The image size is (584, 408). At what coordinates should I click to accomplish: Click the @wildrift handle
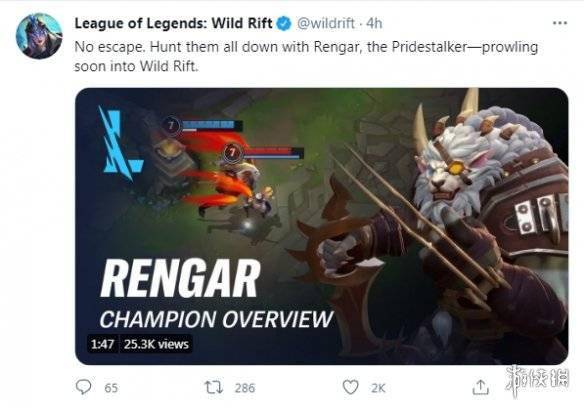(325, 23)
